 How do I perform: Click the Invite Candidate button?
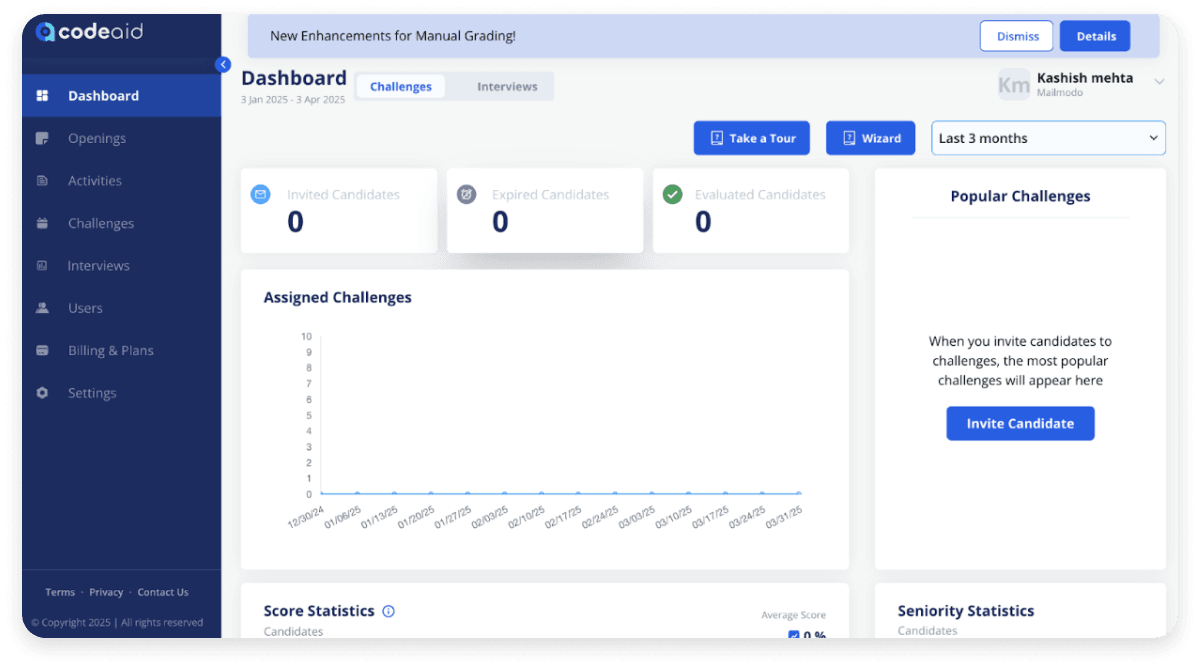[1020, 423]
